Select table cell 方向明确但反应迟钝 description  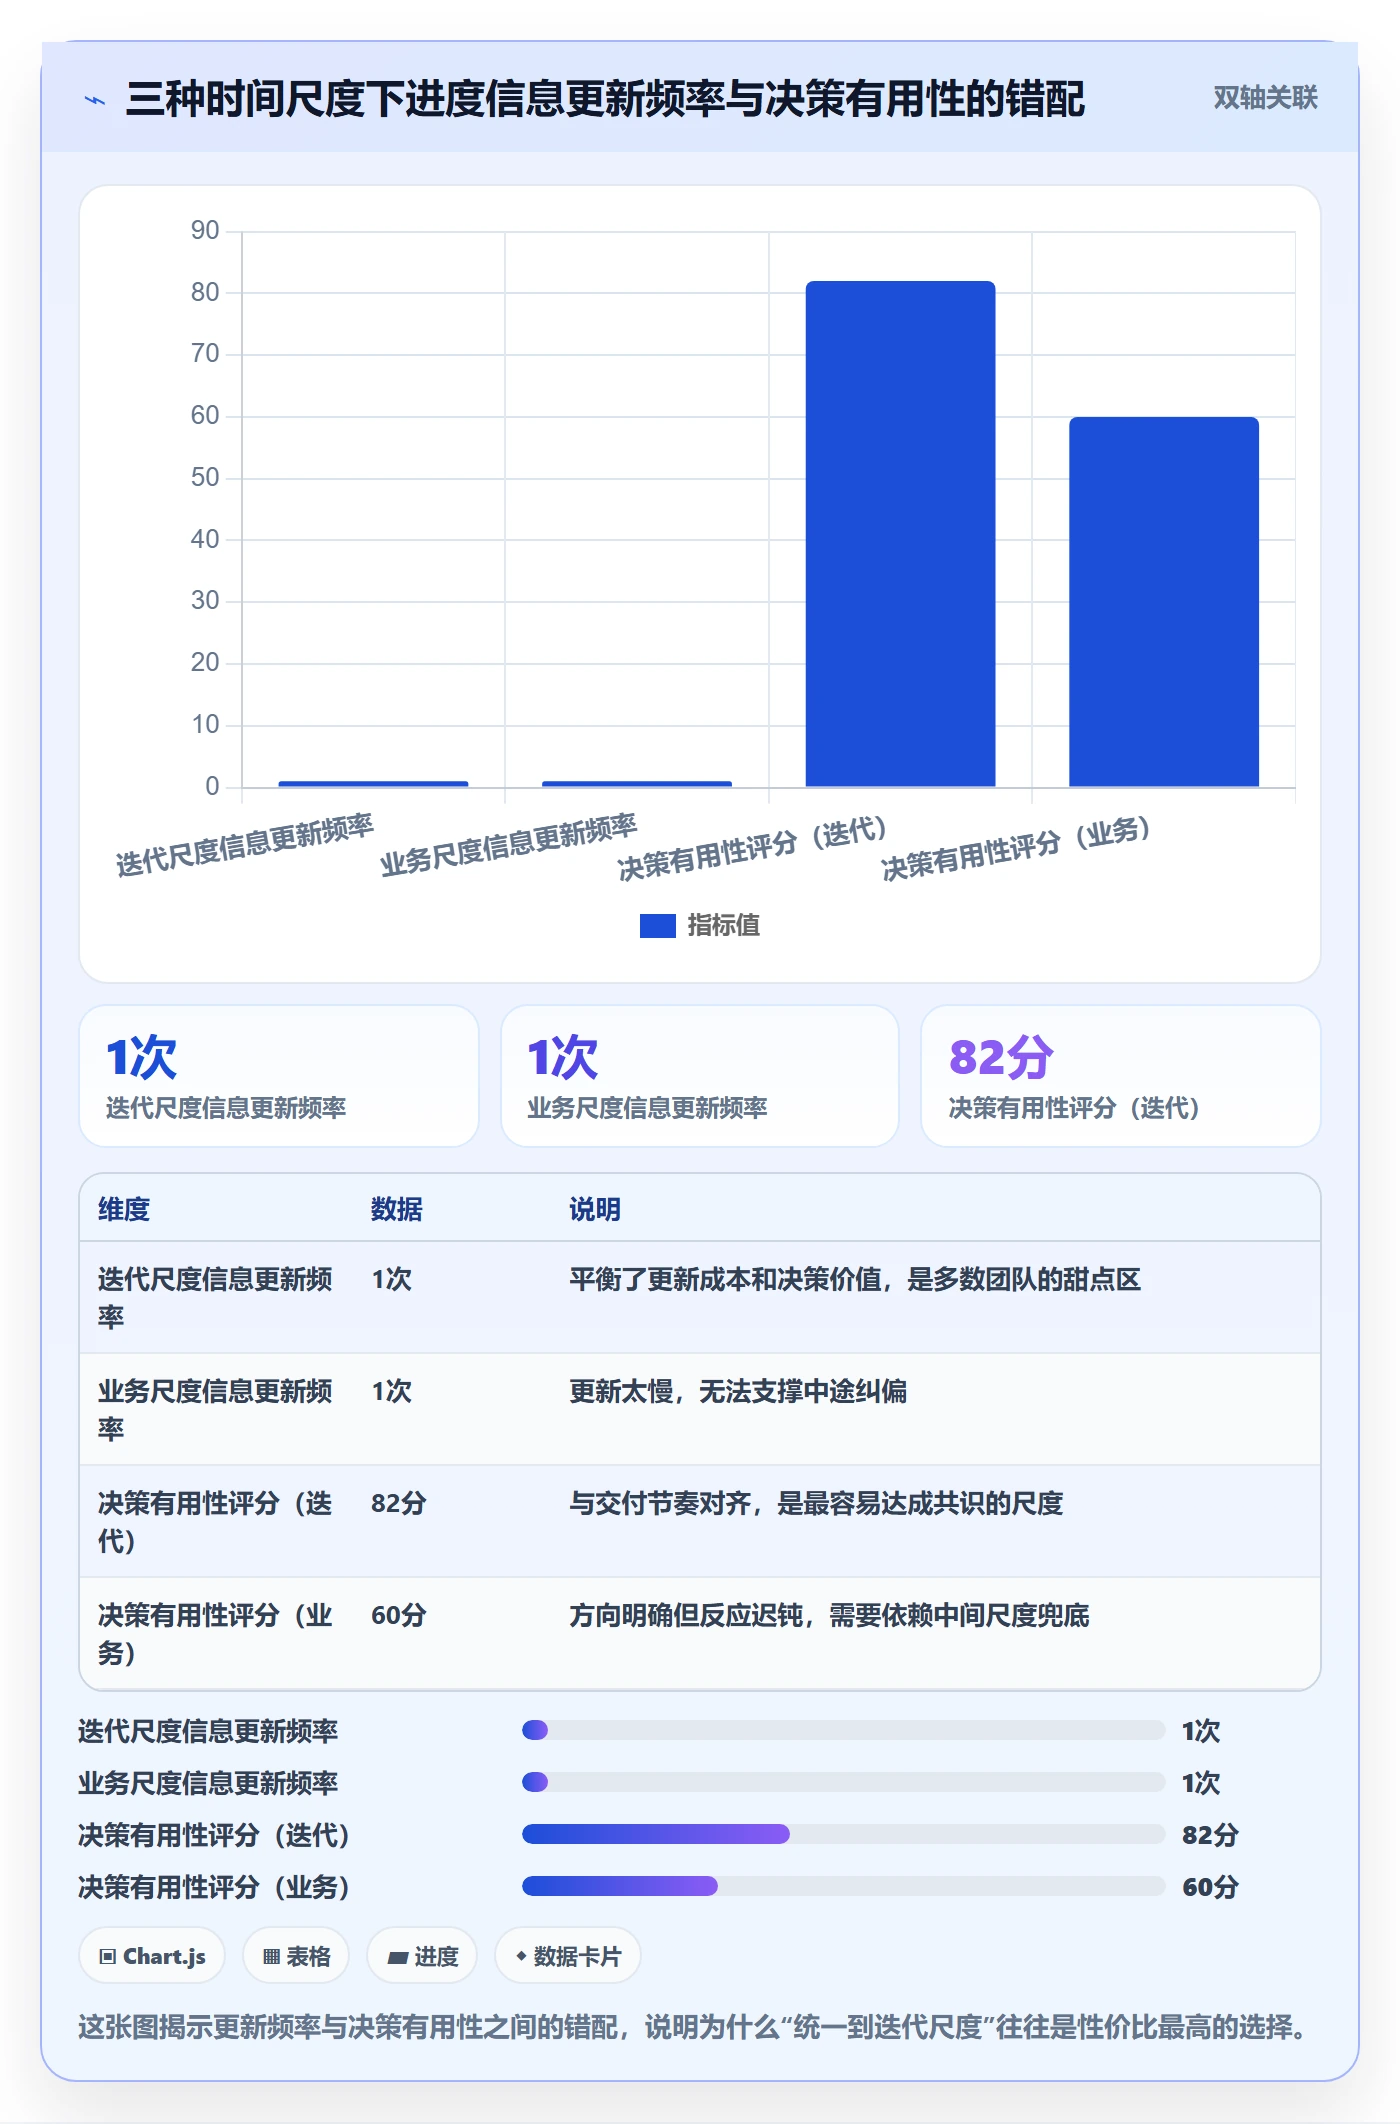tap(829, 1616)
